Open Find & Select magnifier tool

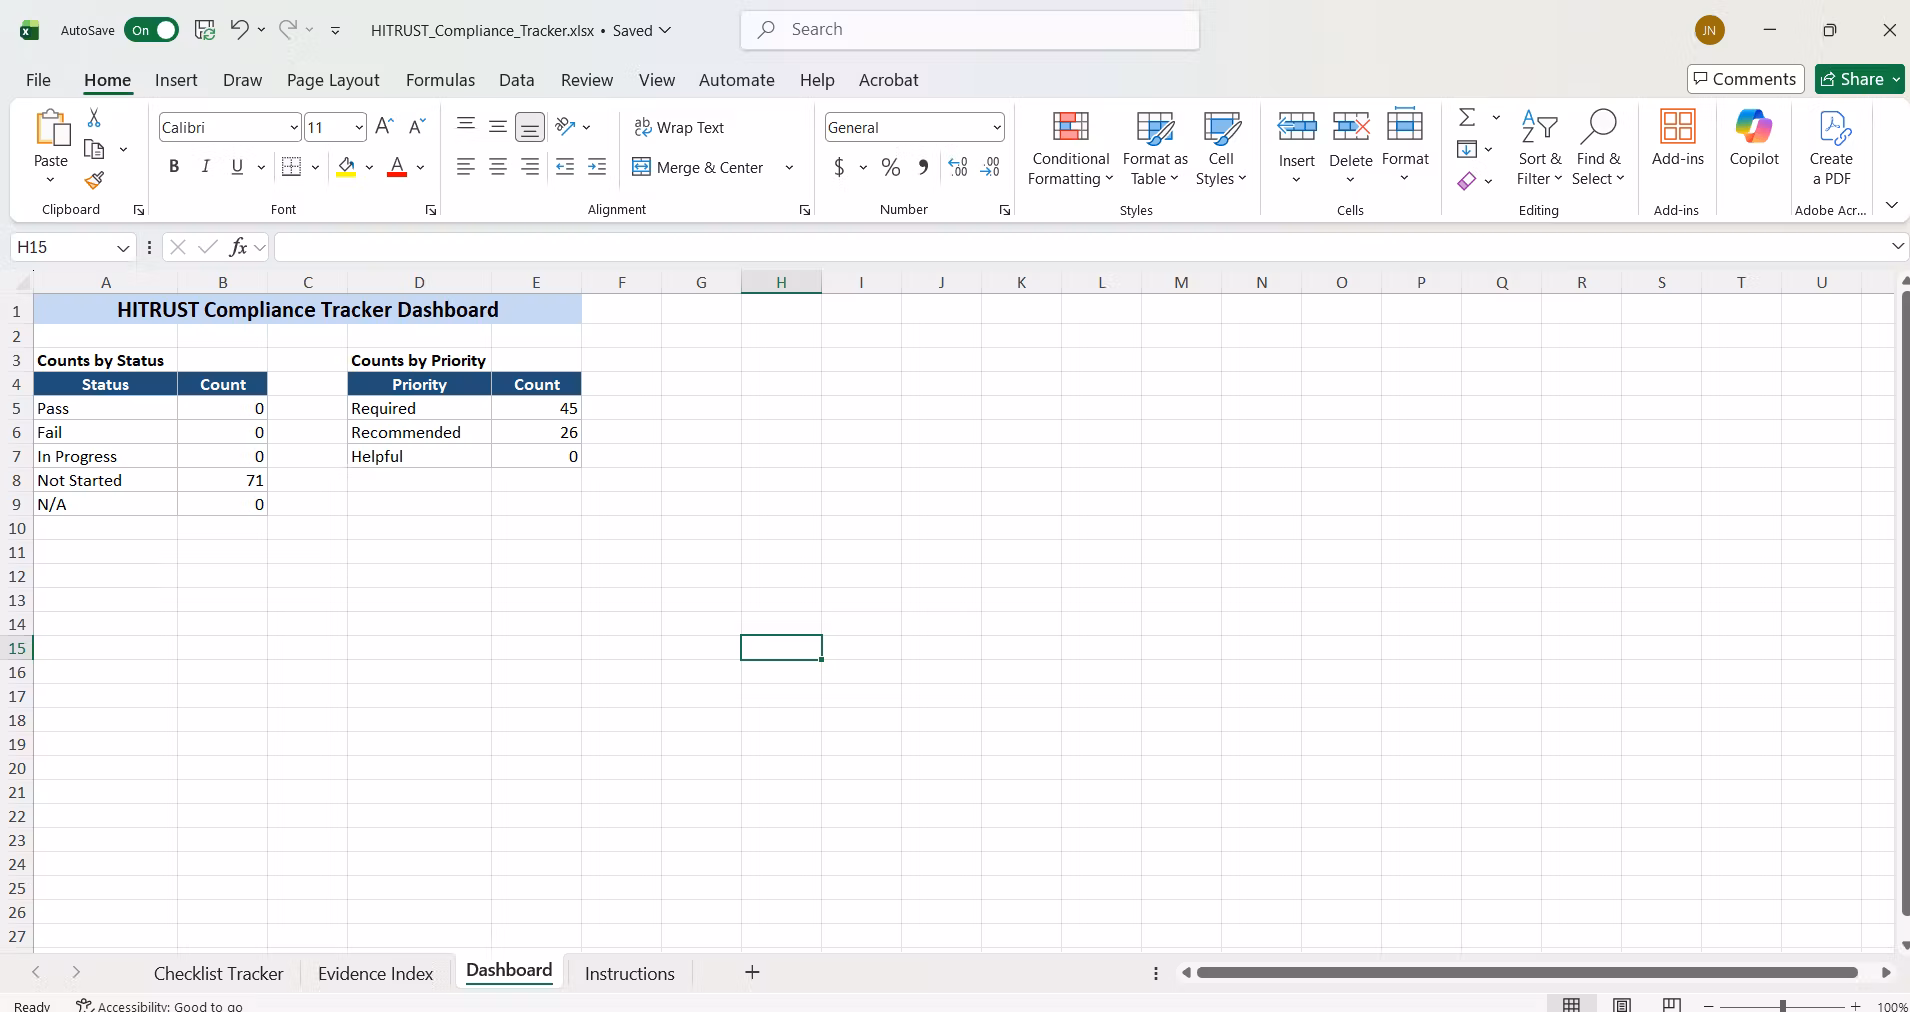click(1598, 148)
